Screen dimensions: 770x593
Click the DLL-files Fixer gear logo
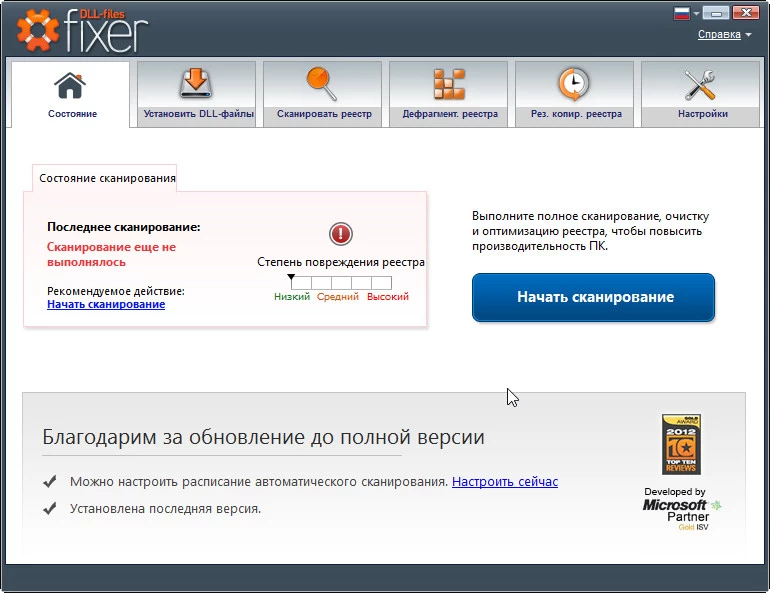[37, 31]
